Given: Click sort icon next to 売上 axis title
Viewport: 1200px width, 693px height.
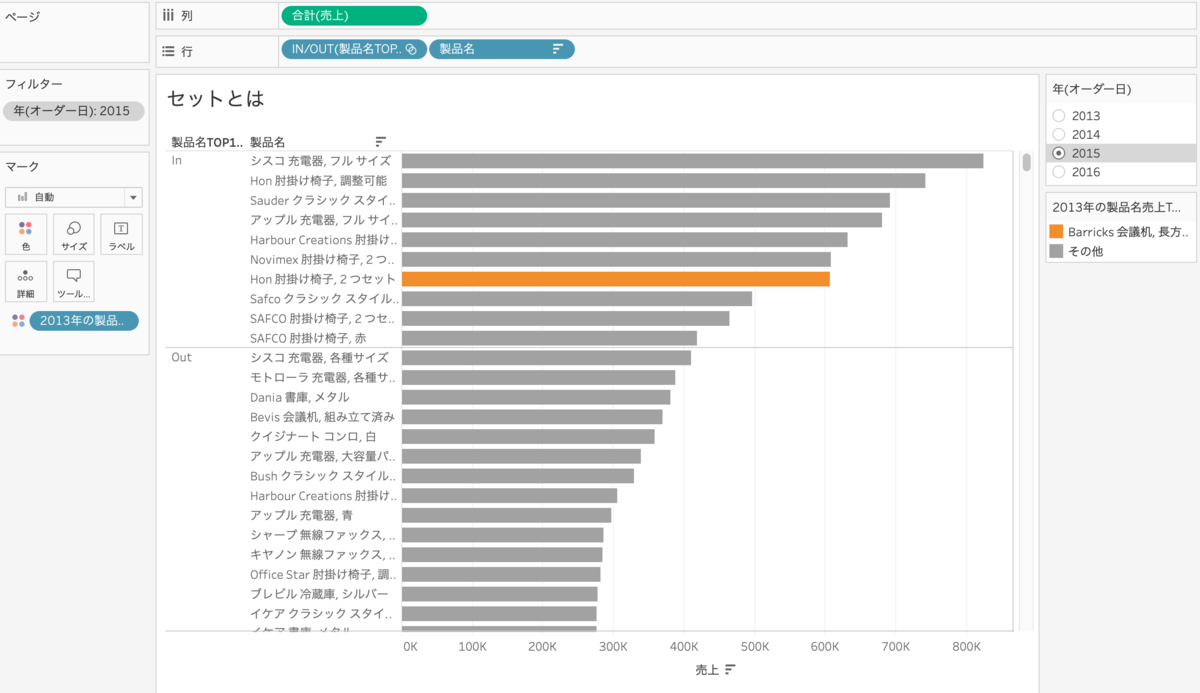Looking at the screenshot, I should (730, 669).
